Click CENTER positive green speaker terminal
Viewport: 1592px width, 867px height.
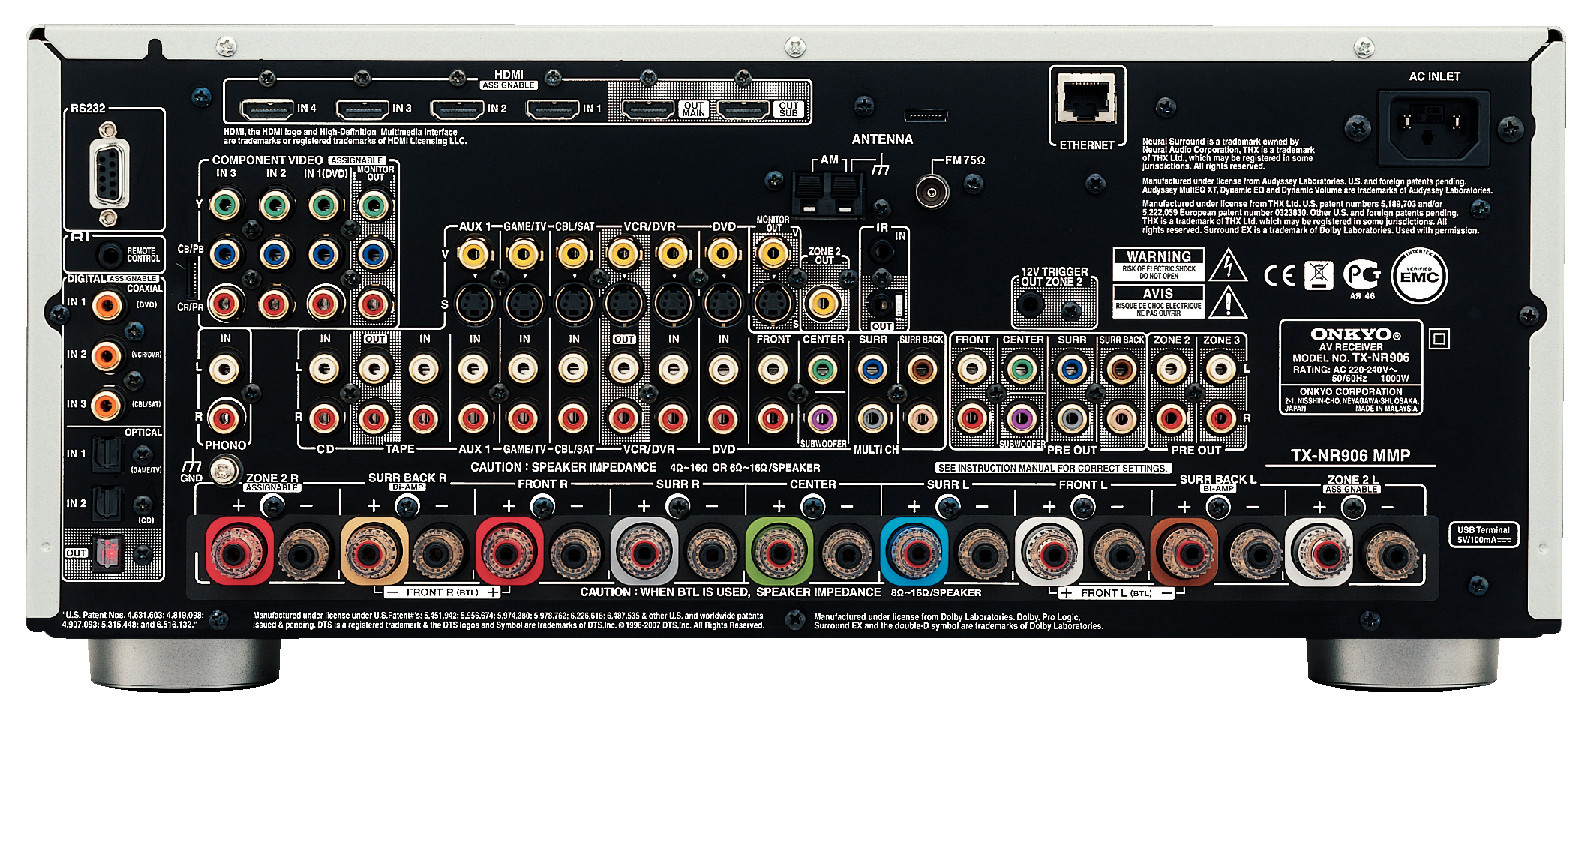coord(779,553)
